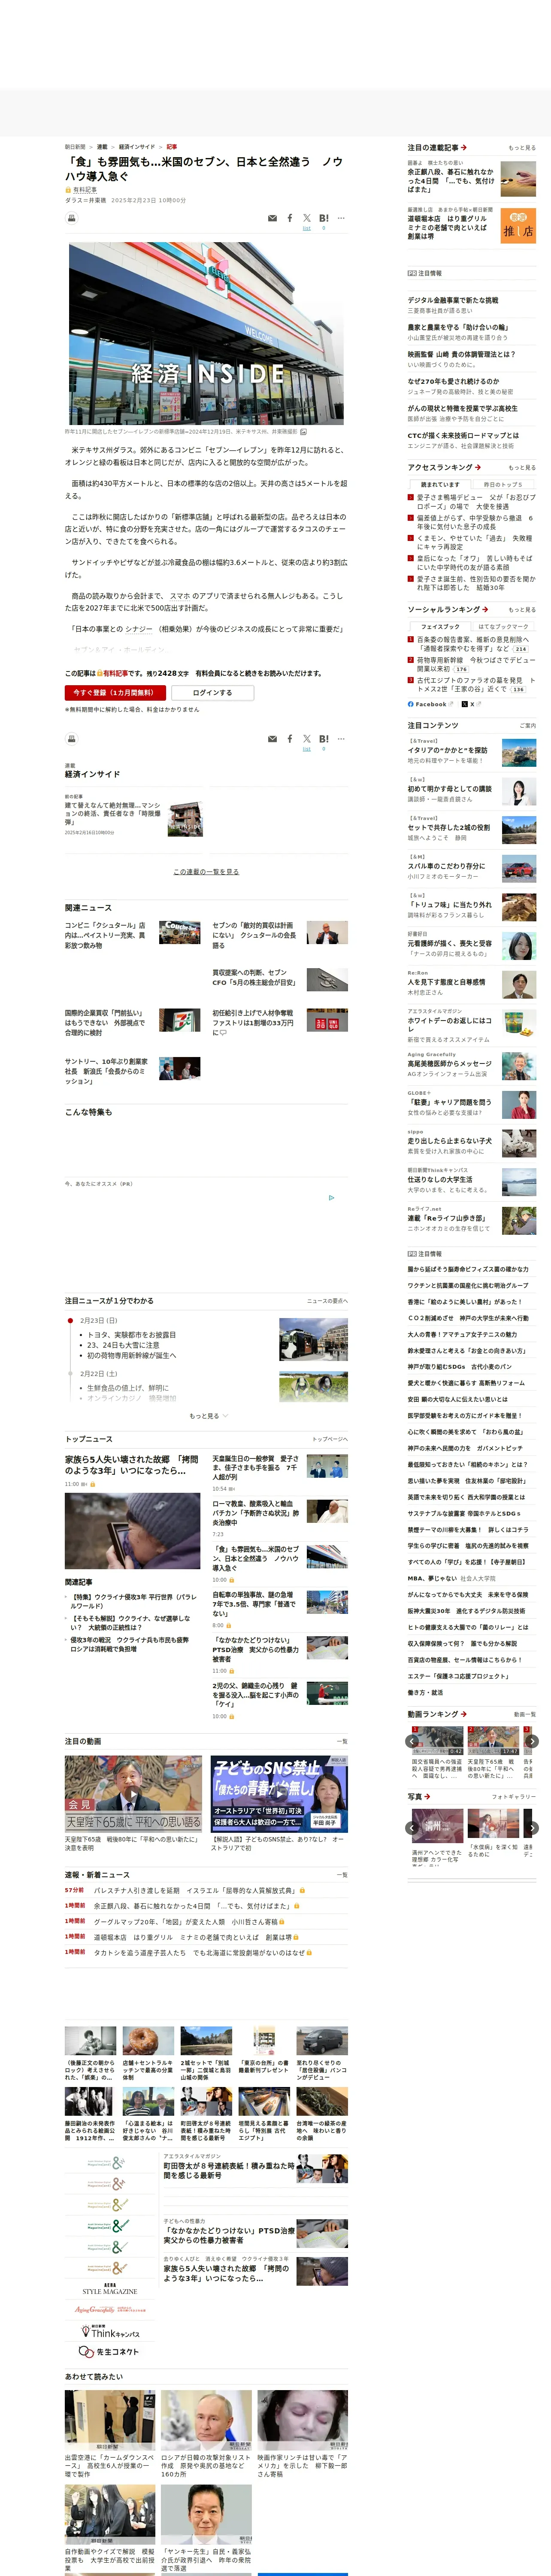Click 朝日新聞 in the breadcrumb
551x2576 pixels.
[75, 147]
